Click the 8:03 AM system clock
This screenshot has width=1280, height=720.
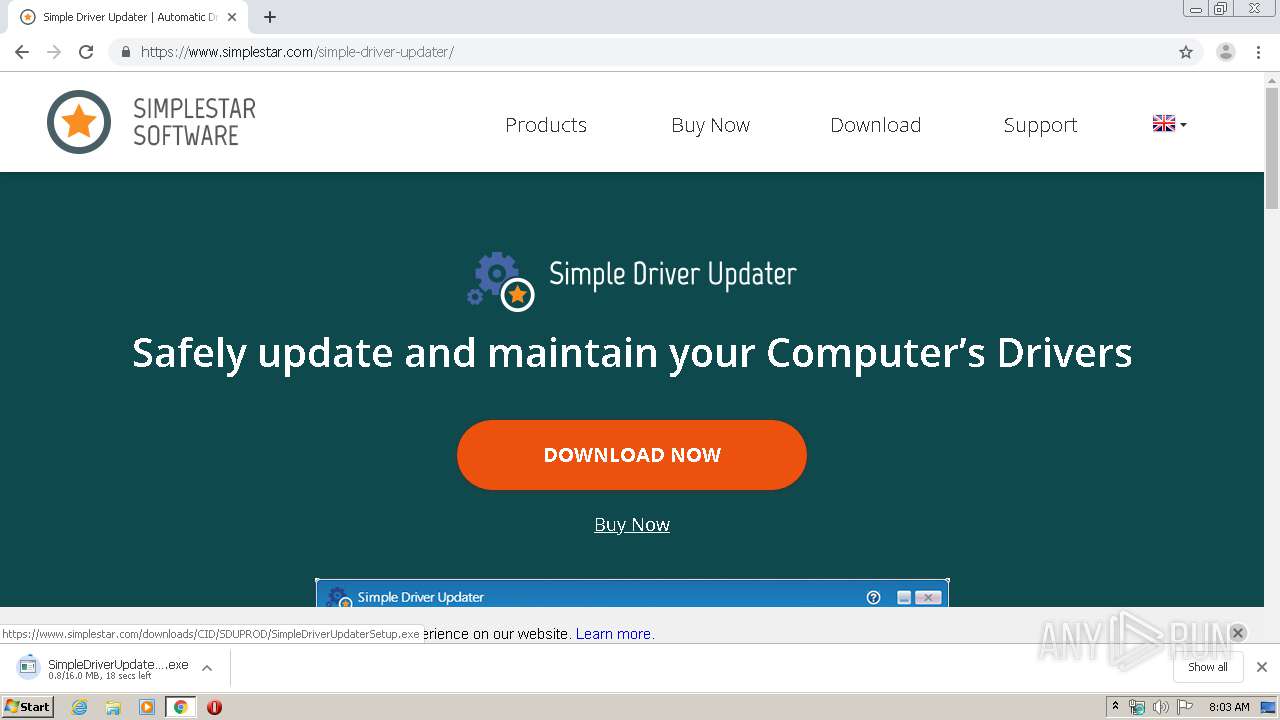[x=1229, y=707]
